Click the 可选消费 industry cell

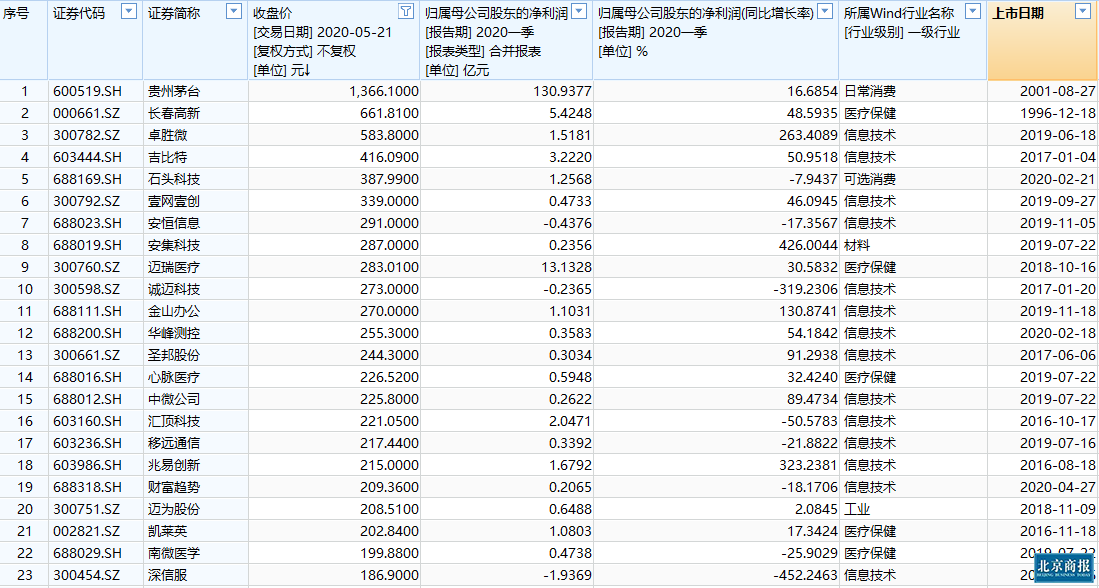(870, 179)
